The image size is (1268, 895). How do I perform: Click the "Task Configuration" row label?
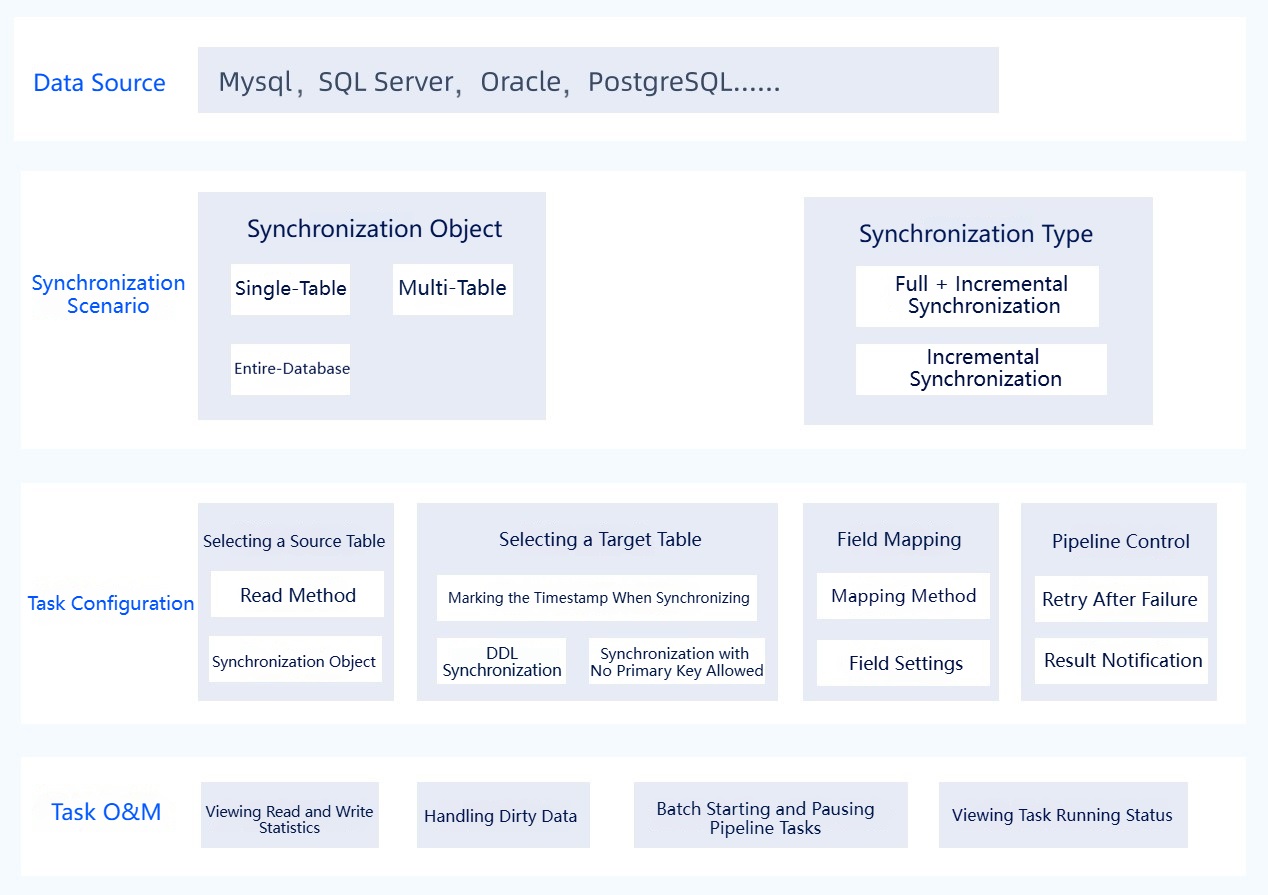(111, 603)
